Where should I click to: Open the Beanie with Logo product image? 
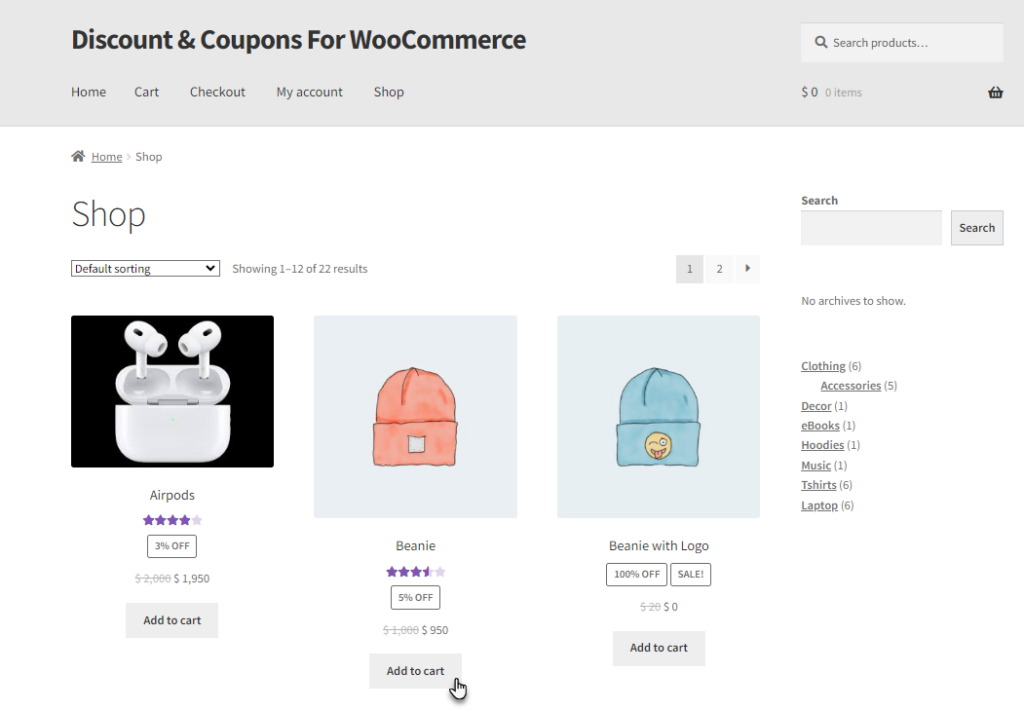click(658, 417)
